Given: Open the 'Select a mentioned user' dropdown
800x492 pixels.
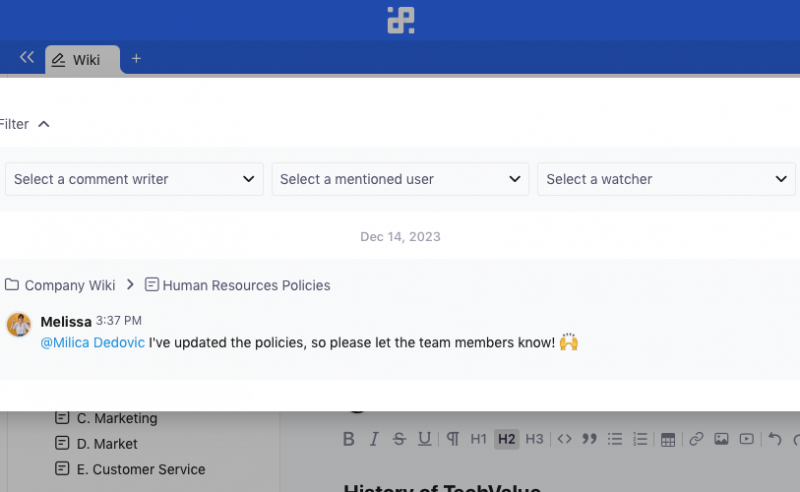Looking at the screenshot, I should click(400, 179).
